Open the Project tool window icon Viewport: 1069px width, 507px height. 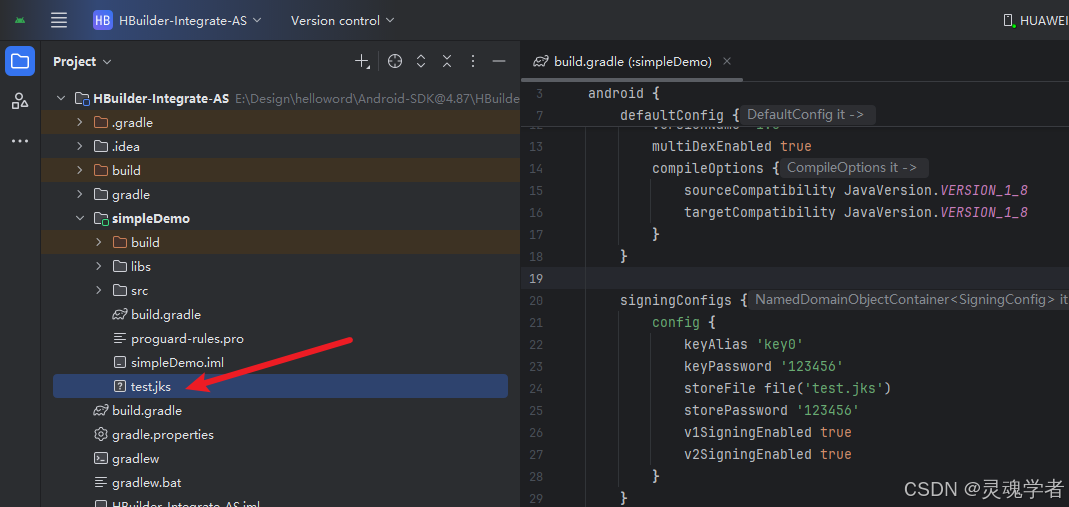click(x=20, y=62)
